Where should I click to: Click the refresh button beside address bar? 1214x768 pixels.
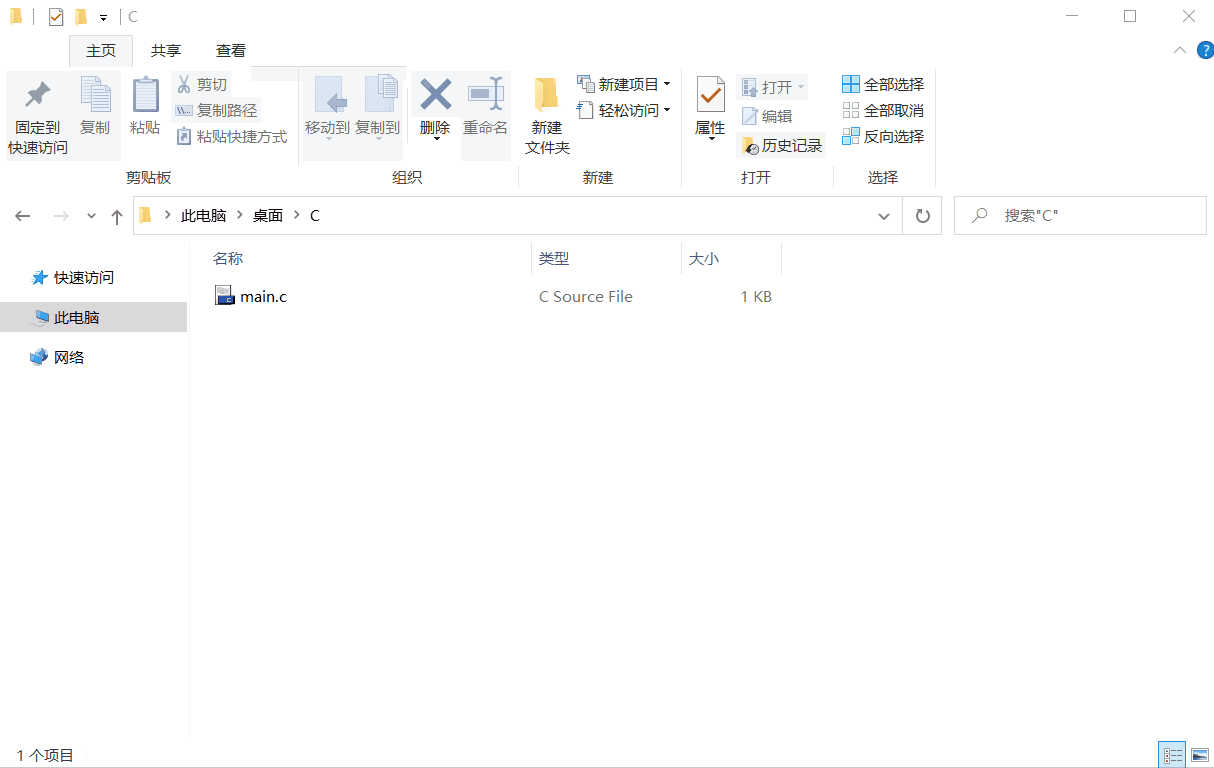tap(922, 215)
